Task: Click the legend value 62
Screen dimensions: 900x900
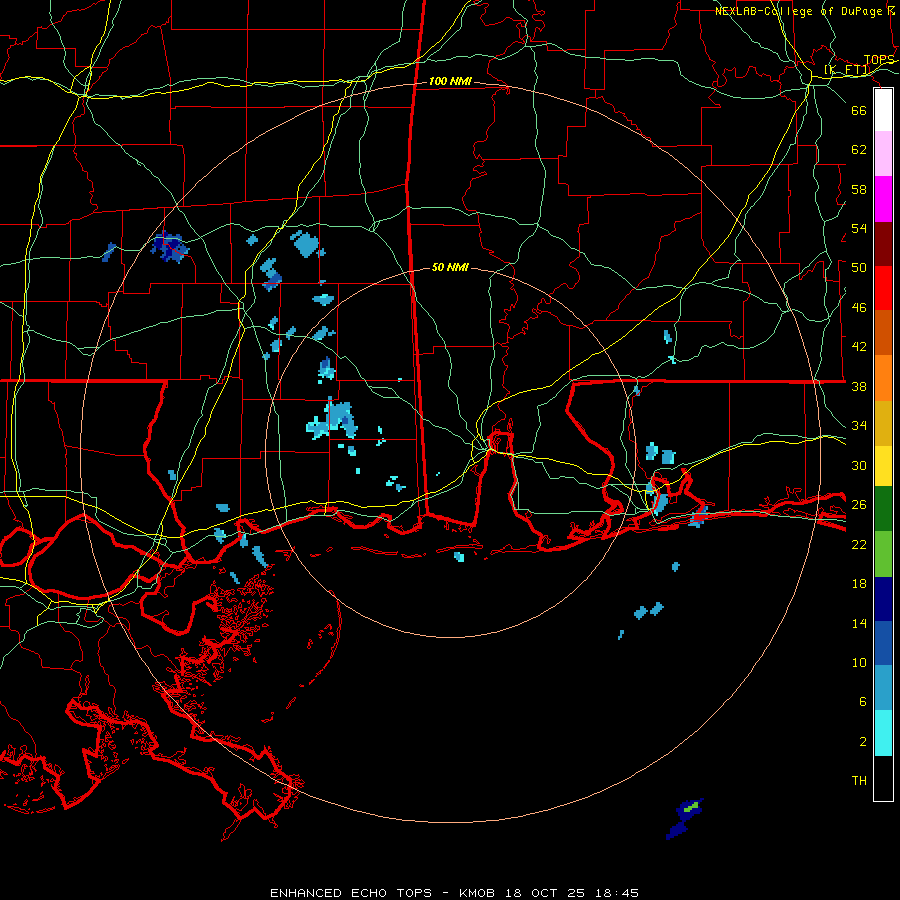Action: tap(859, 150)
